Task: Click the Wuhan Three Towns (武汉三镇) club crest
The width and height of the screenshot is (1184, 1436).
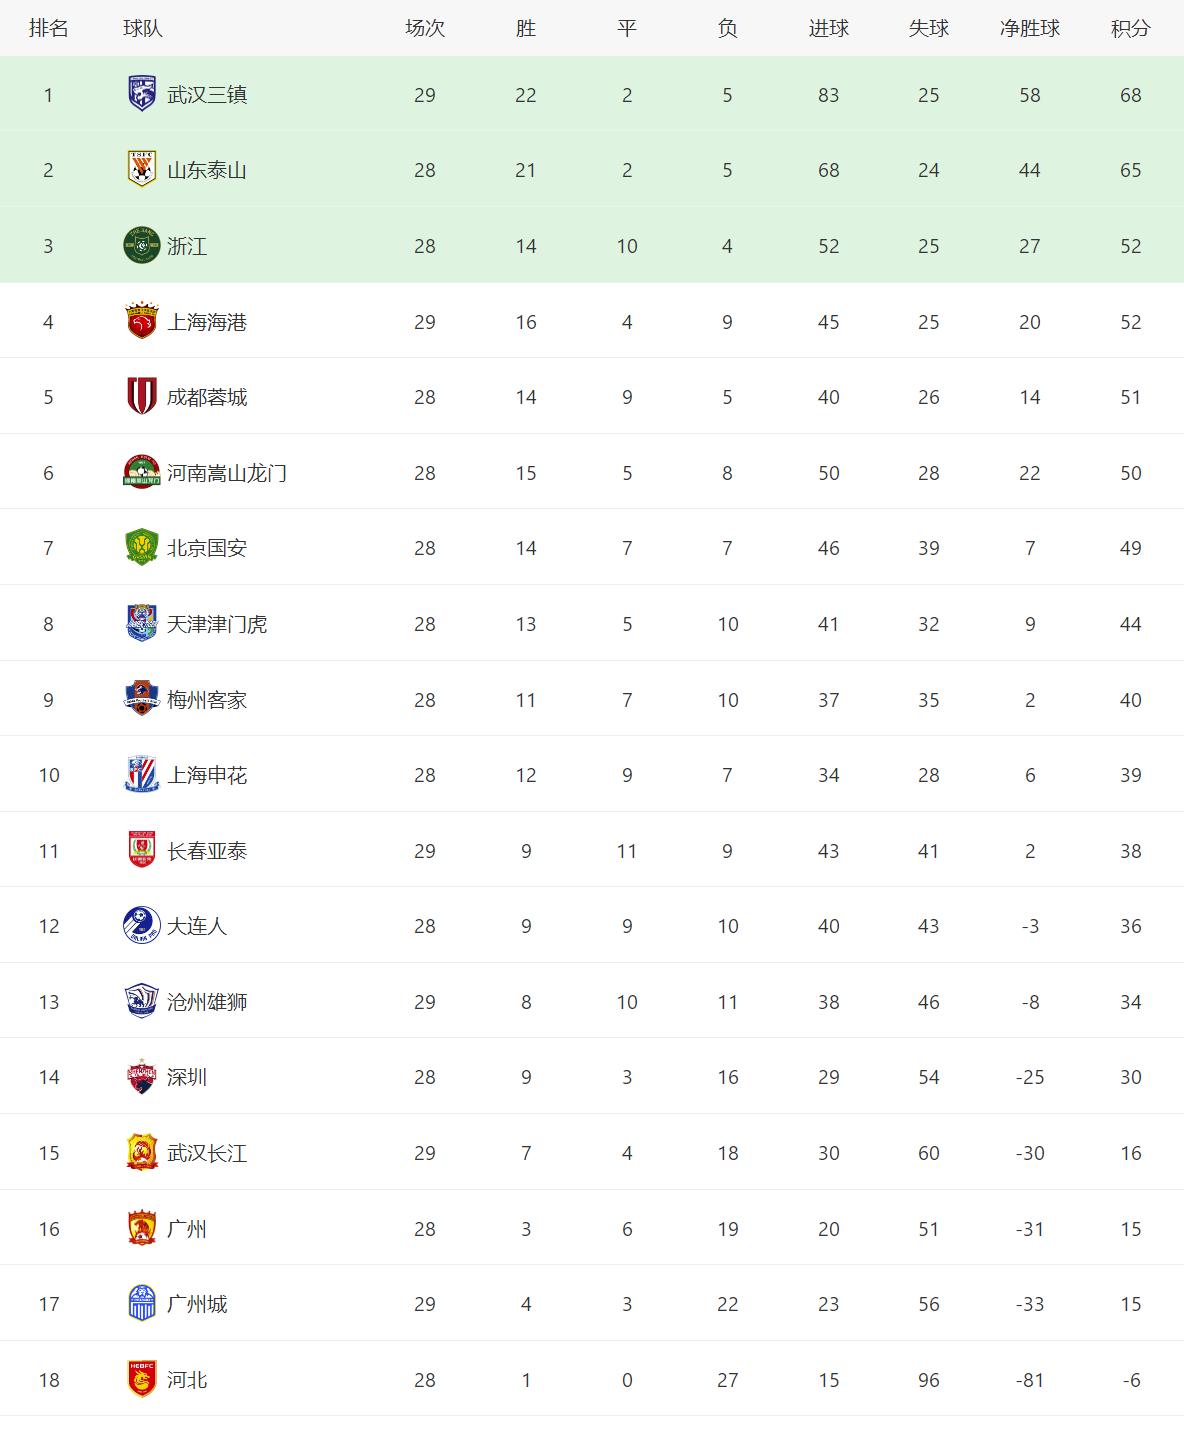Action: [x=142, y=94]
